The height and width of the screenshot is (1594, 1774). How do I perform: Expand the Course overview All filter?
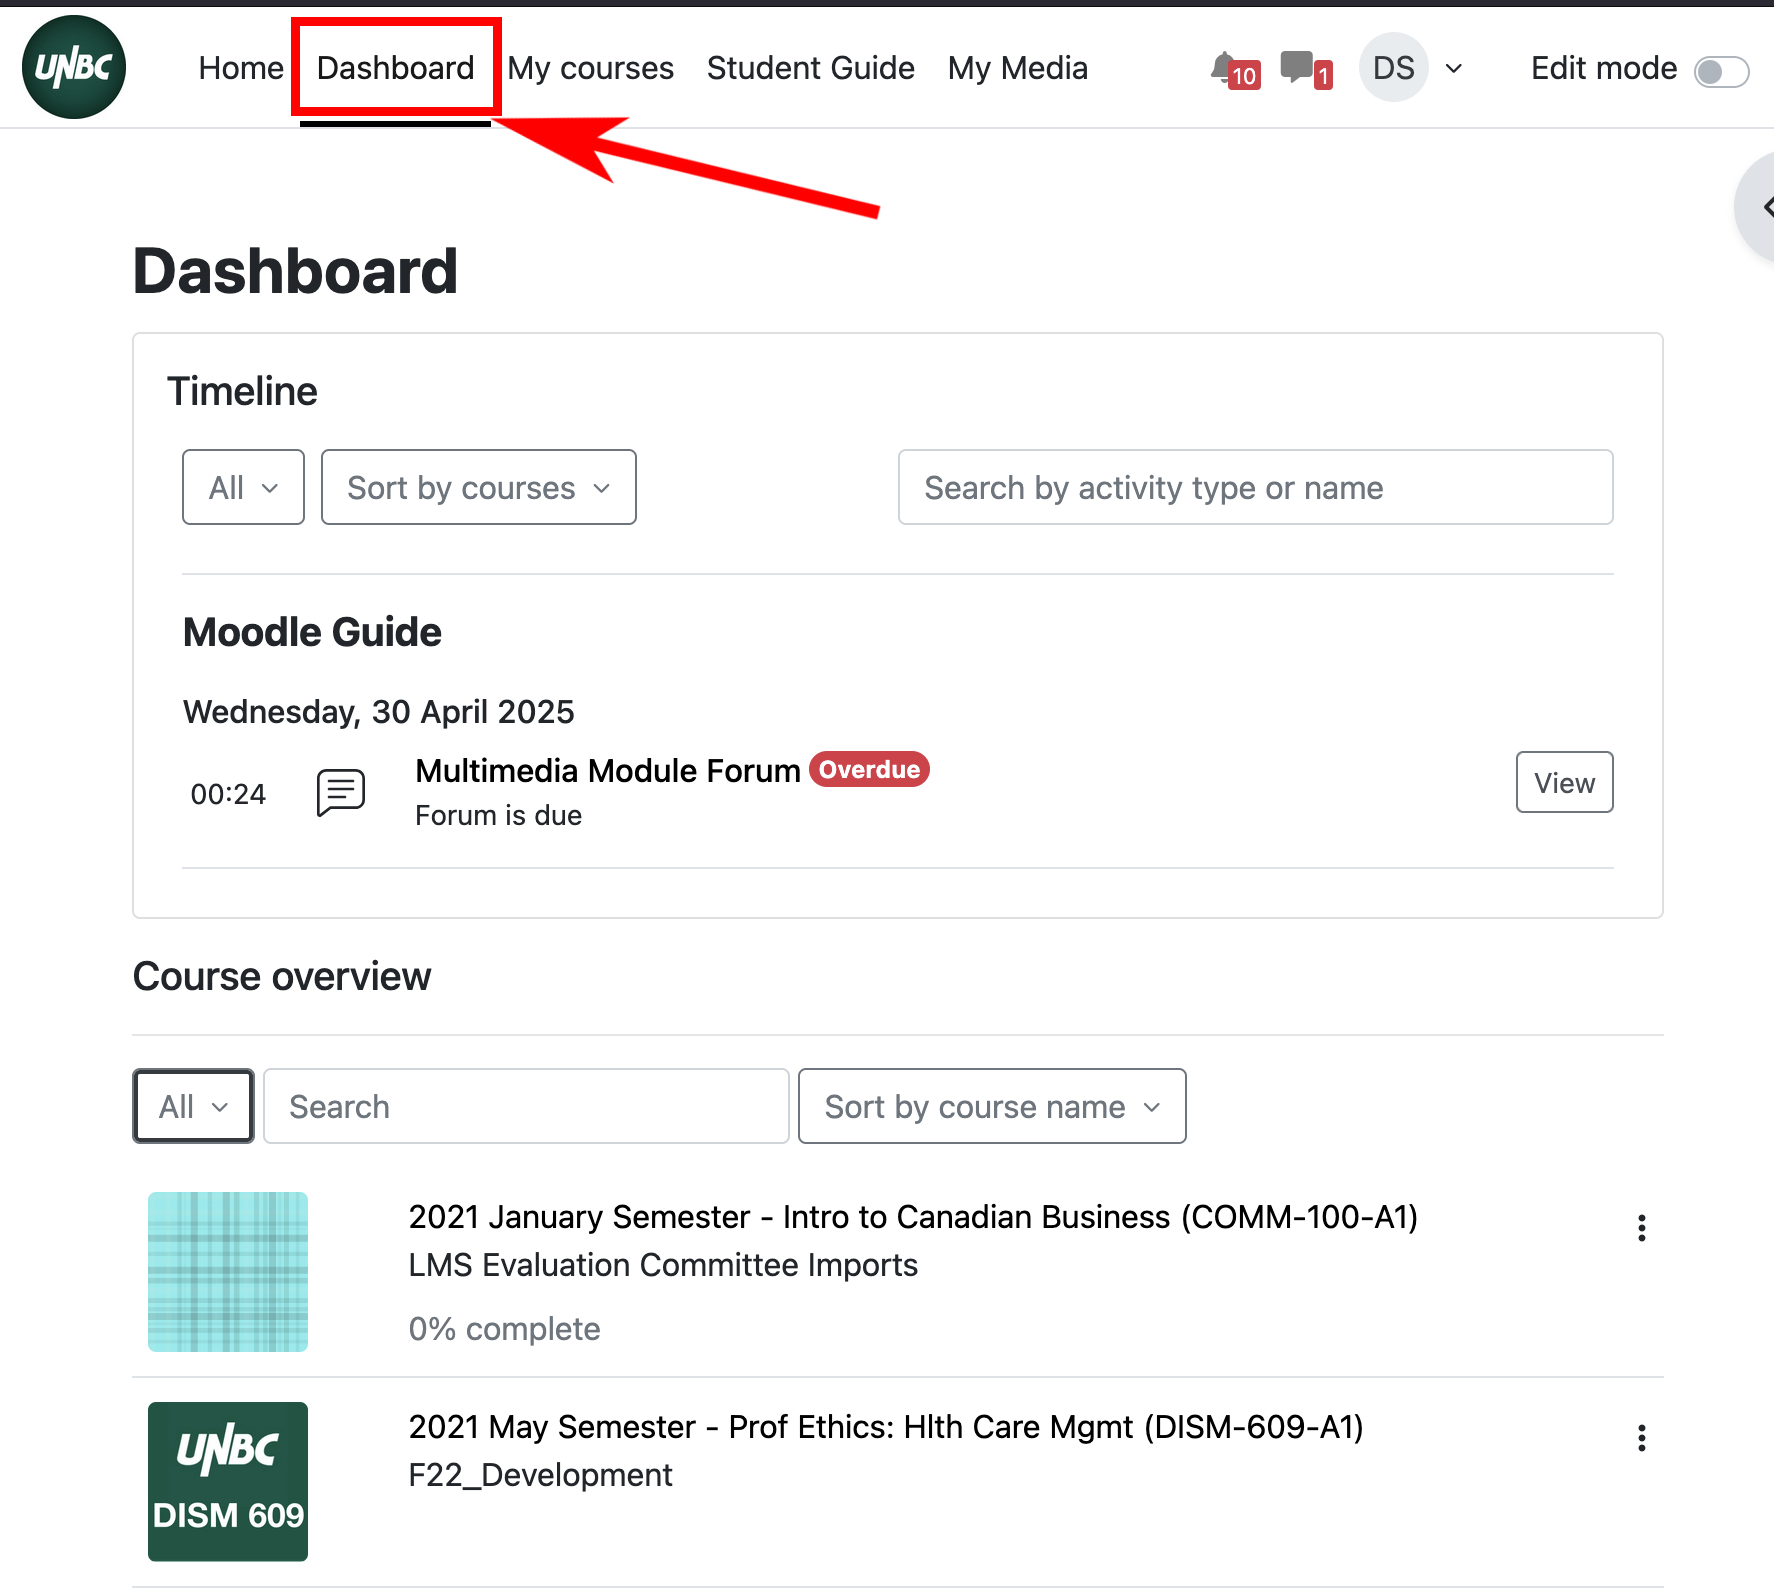click(x=193, y=1107)
